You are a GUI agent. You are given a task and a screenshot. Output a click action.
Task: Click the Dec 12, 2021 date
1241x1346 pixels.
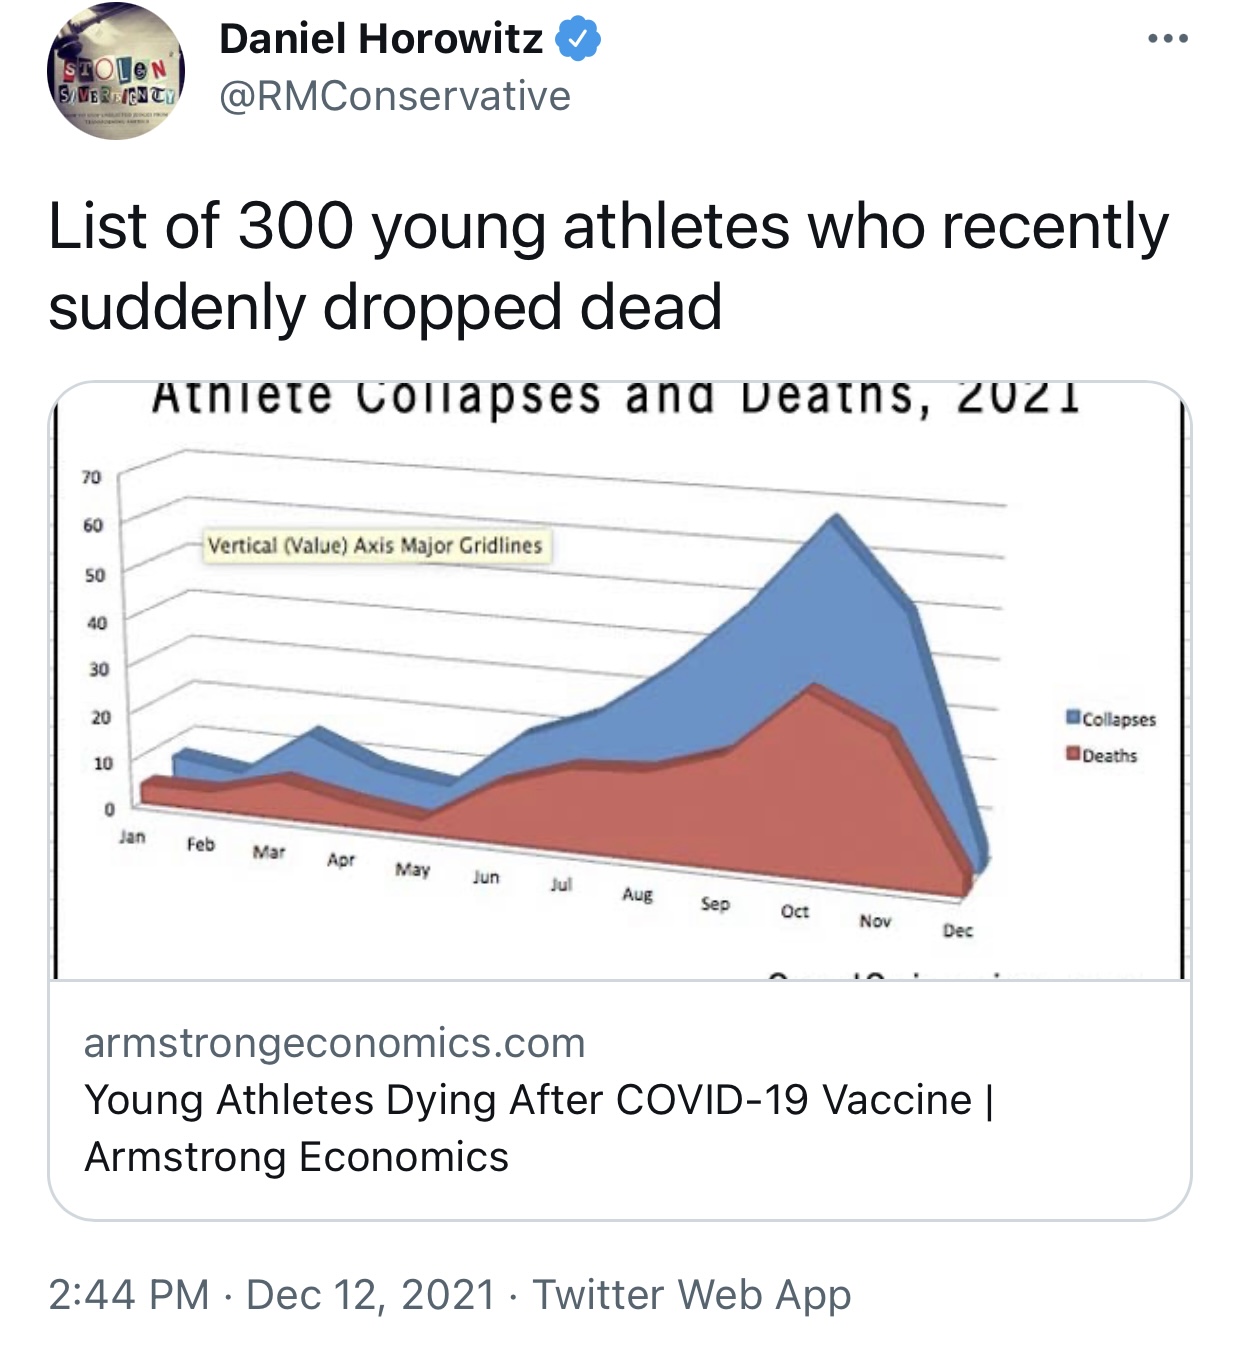tap(371, 1294)
